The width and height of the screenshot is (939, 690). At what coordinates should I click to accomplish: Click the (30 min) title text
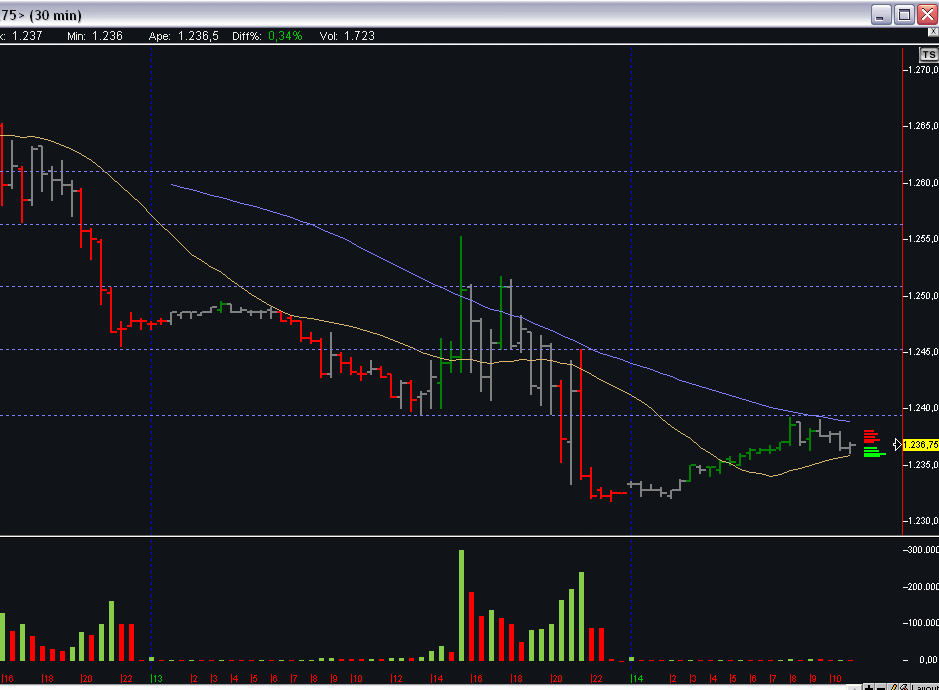tap(55, 16)
